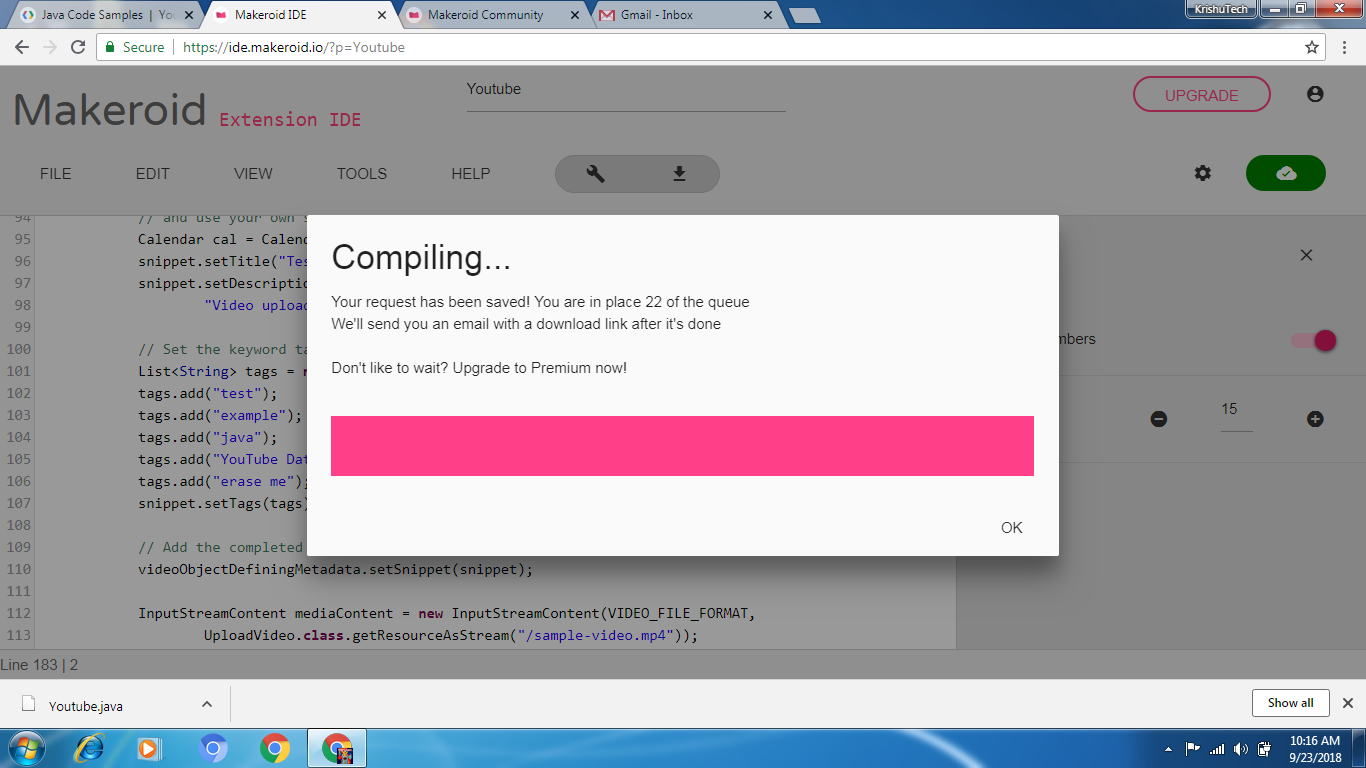
Task: Open the HELP menu
Action: [471, 174]
